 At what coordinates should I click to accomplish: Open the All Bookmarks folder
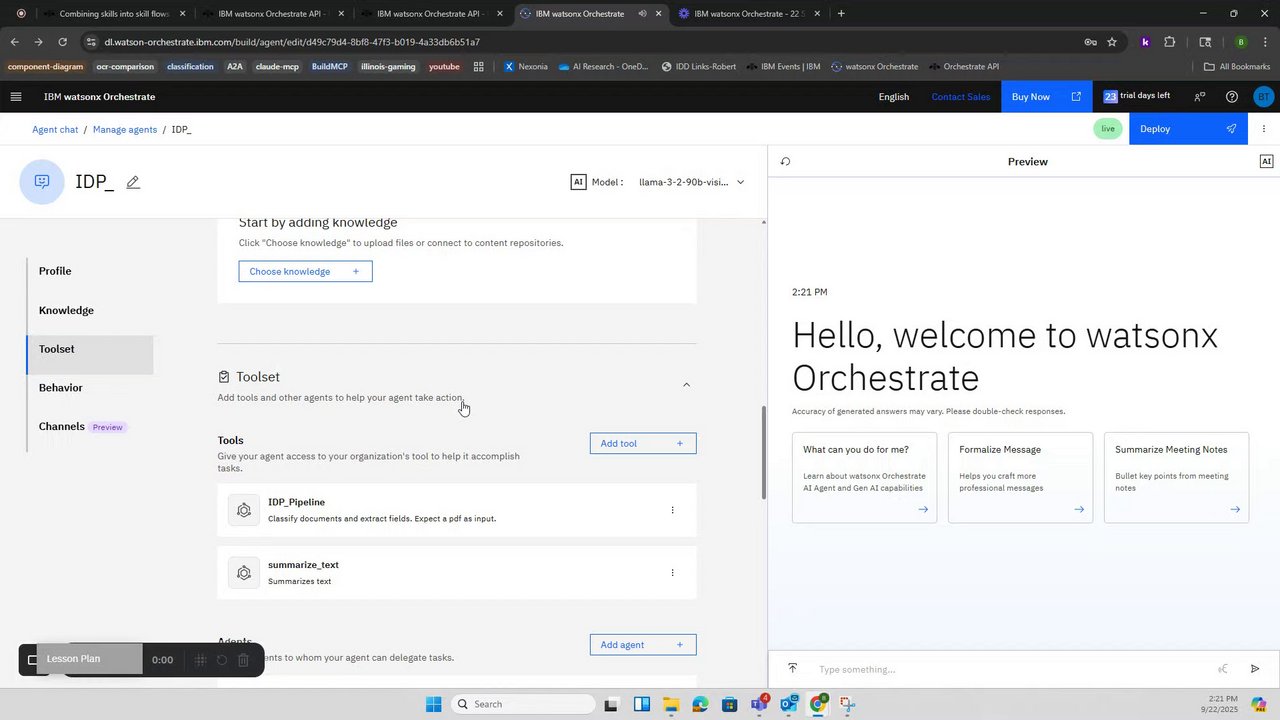click(x=1237, y=67)
